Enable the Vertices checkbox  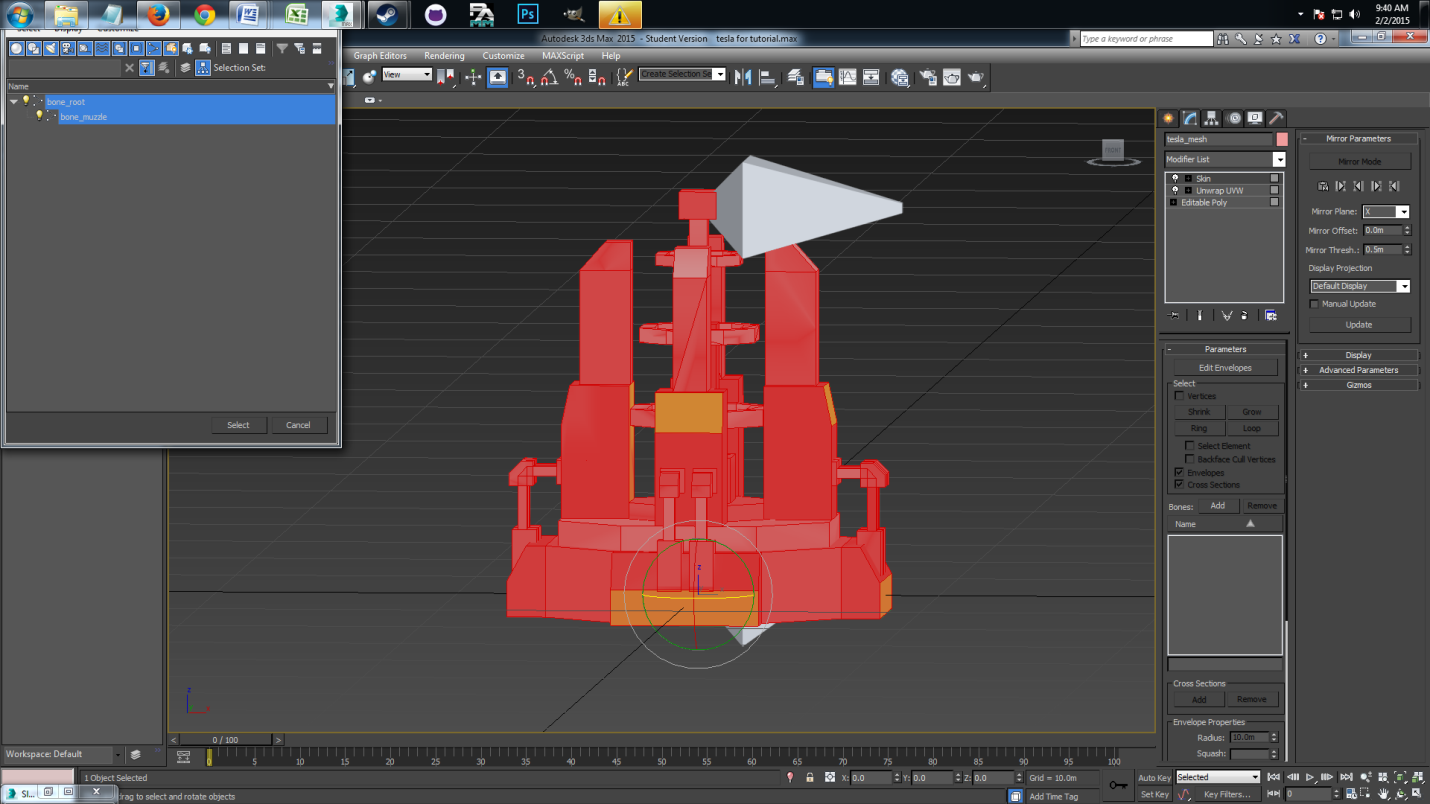tap(1179, 396)
